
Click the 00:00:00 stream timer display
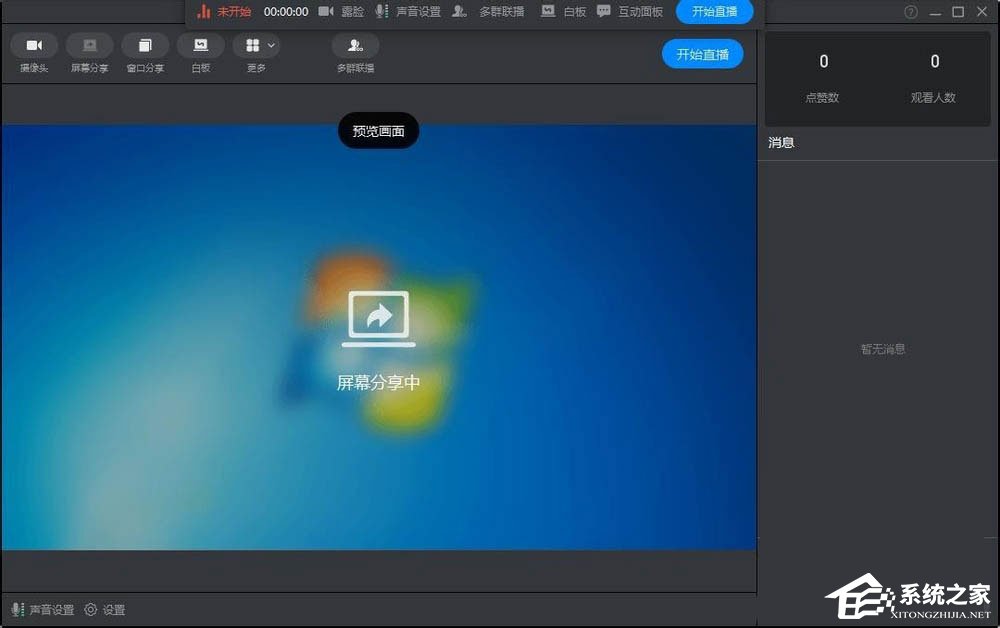[285, 12]
